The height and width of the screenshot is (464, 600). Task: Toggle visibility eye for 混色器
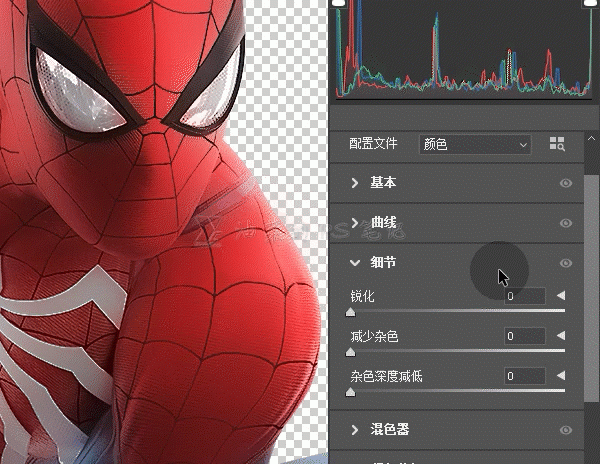click(x=566, y=430)
